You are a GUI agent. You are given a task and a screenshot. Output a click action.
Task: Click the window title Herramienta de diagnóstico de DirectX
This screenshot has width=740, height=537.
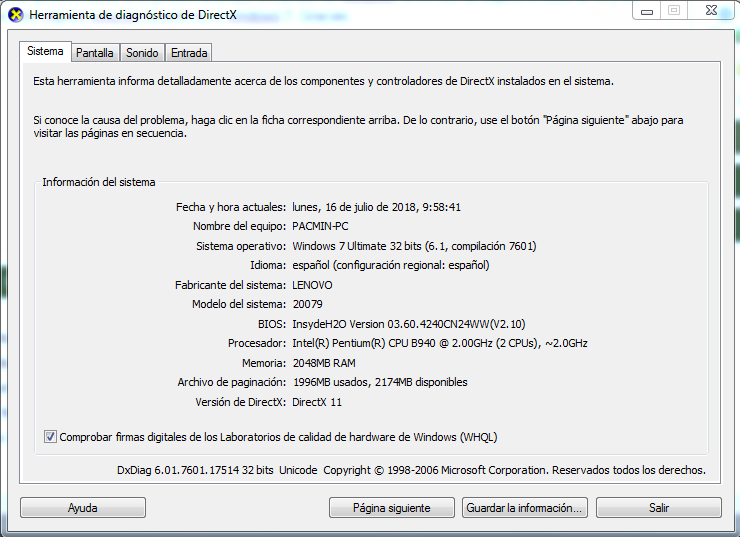point(133,15)
